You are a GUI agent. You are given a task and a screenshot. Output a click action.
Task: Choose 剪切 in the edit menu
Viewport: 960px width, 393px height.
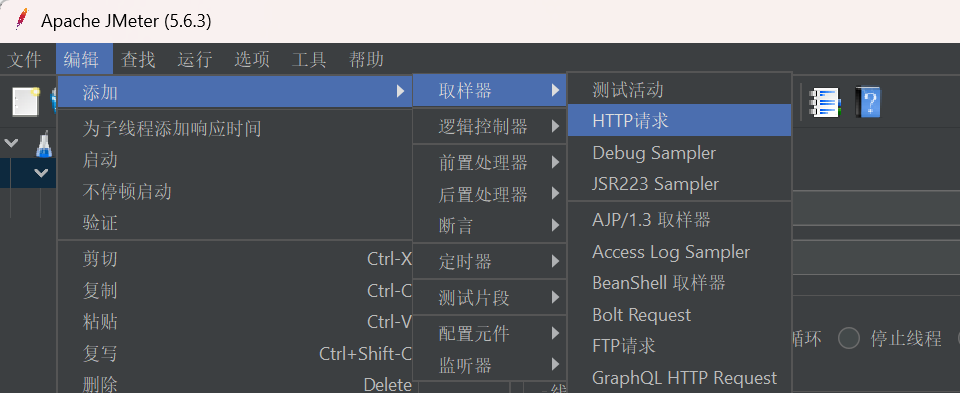coord(235,260)
